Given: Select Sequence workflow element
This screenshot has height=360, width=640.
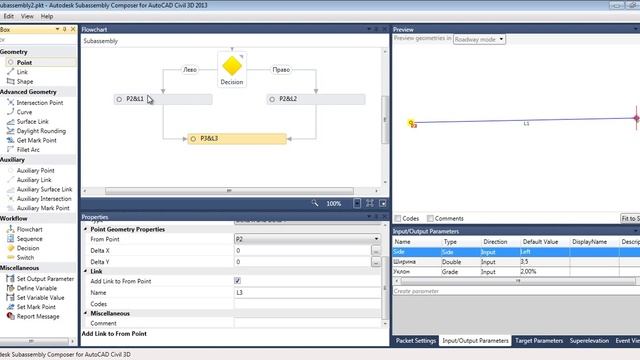Looking at the screenshot, I should 29,238.
